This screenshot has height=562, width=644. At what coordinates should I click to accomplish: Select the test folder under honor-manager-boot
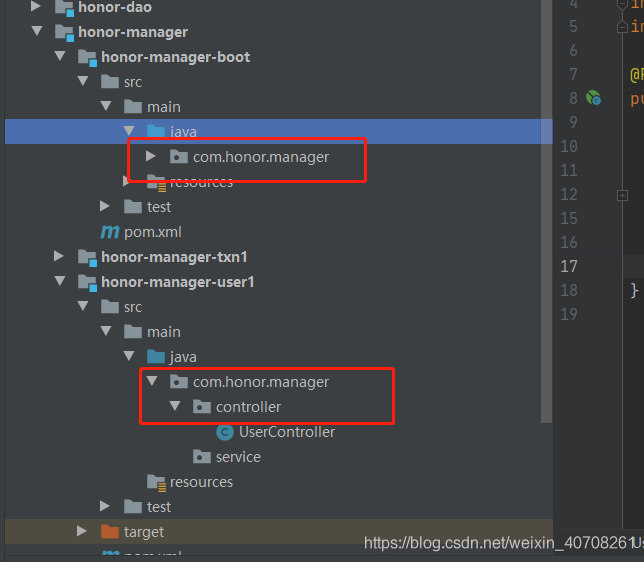tap(158, 207)
